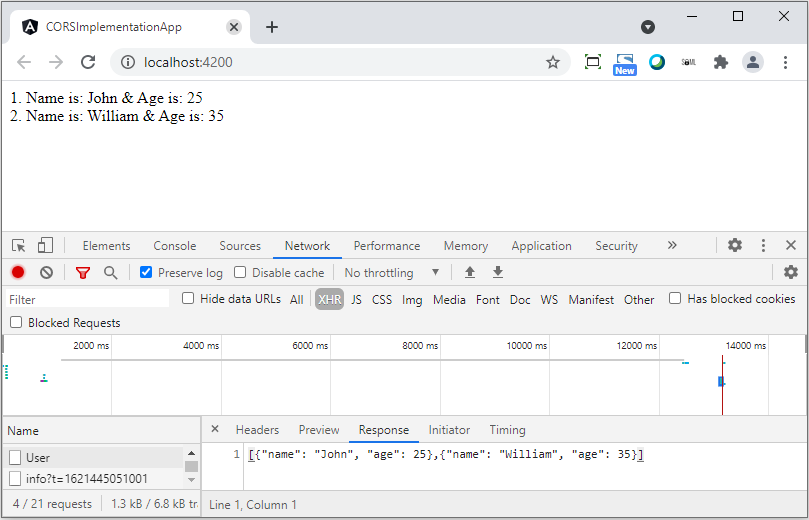Image resolution: width=809 pixels, height=520 pixels.
Task: Stop recording the network log
Action: pos(18,272)
